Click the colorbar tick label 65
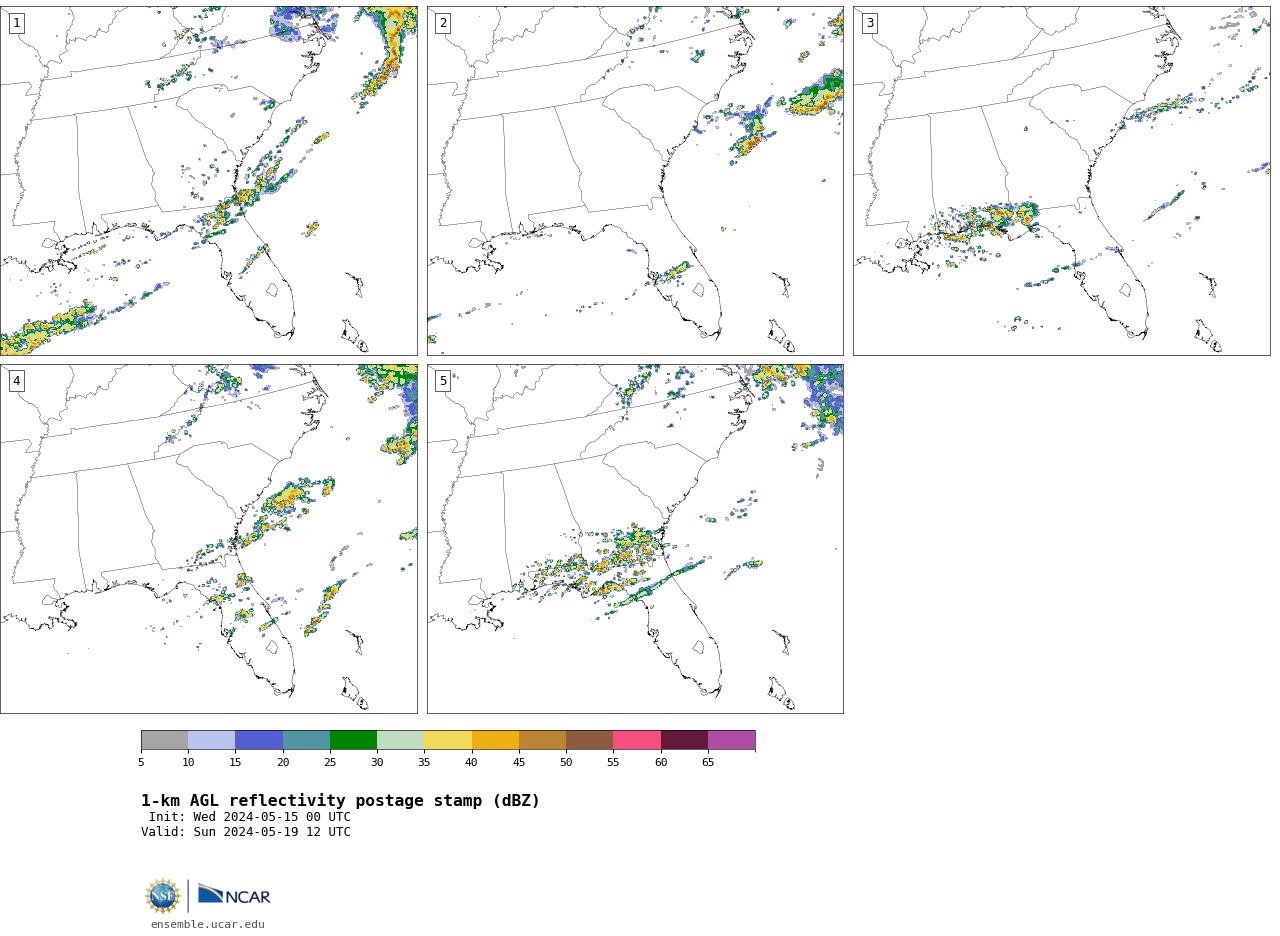The image size is (1280, 936). coord(708,763)
